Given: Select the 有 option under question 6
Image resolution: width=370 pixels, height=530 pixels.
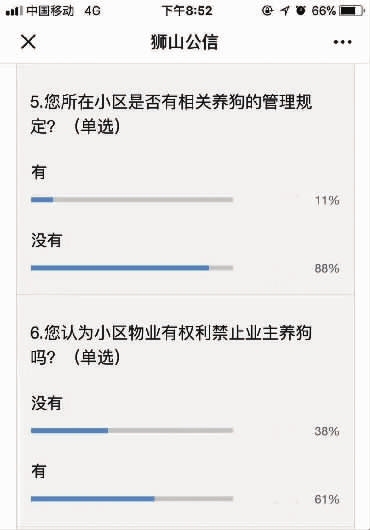Looking at the screenshot, I should [x=39, y=471].
